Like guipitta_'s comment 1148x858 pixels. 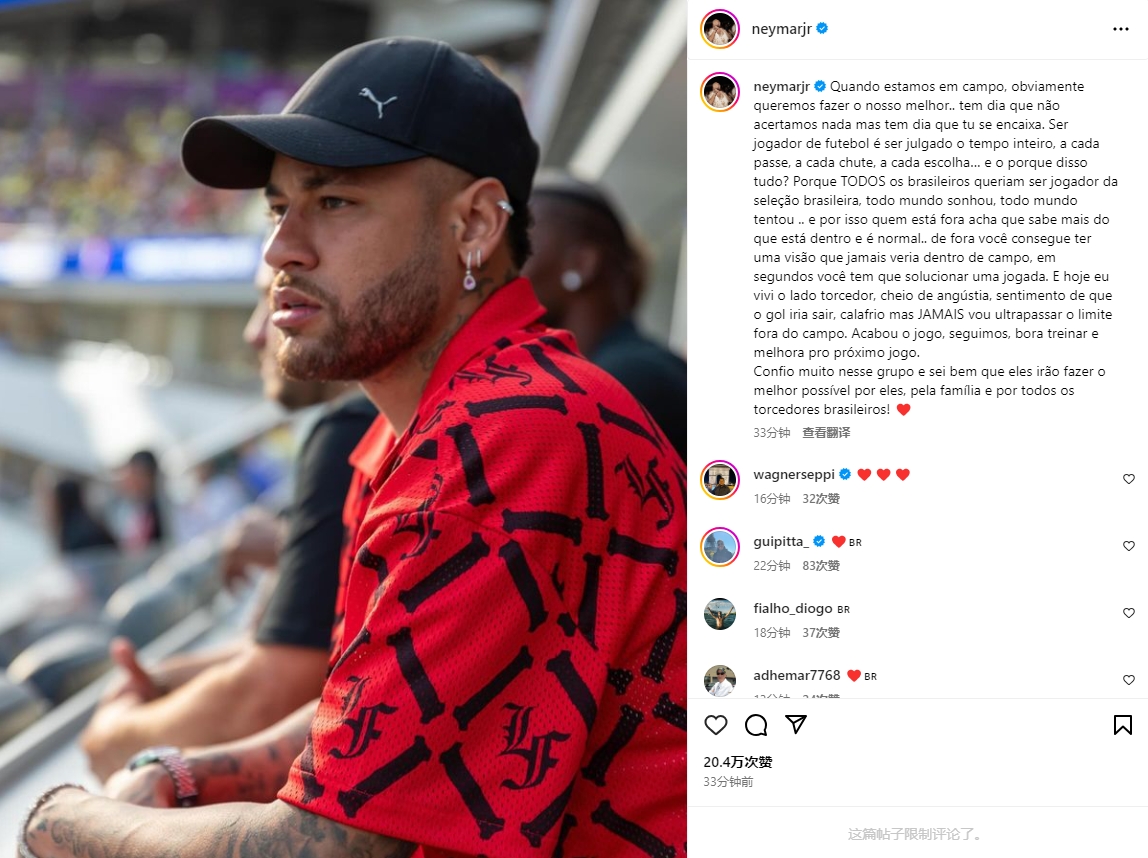point(1128,546)
